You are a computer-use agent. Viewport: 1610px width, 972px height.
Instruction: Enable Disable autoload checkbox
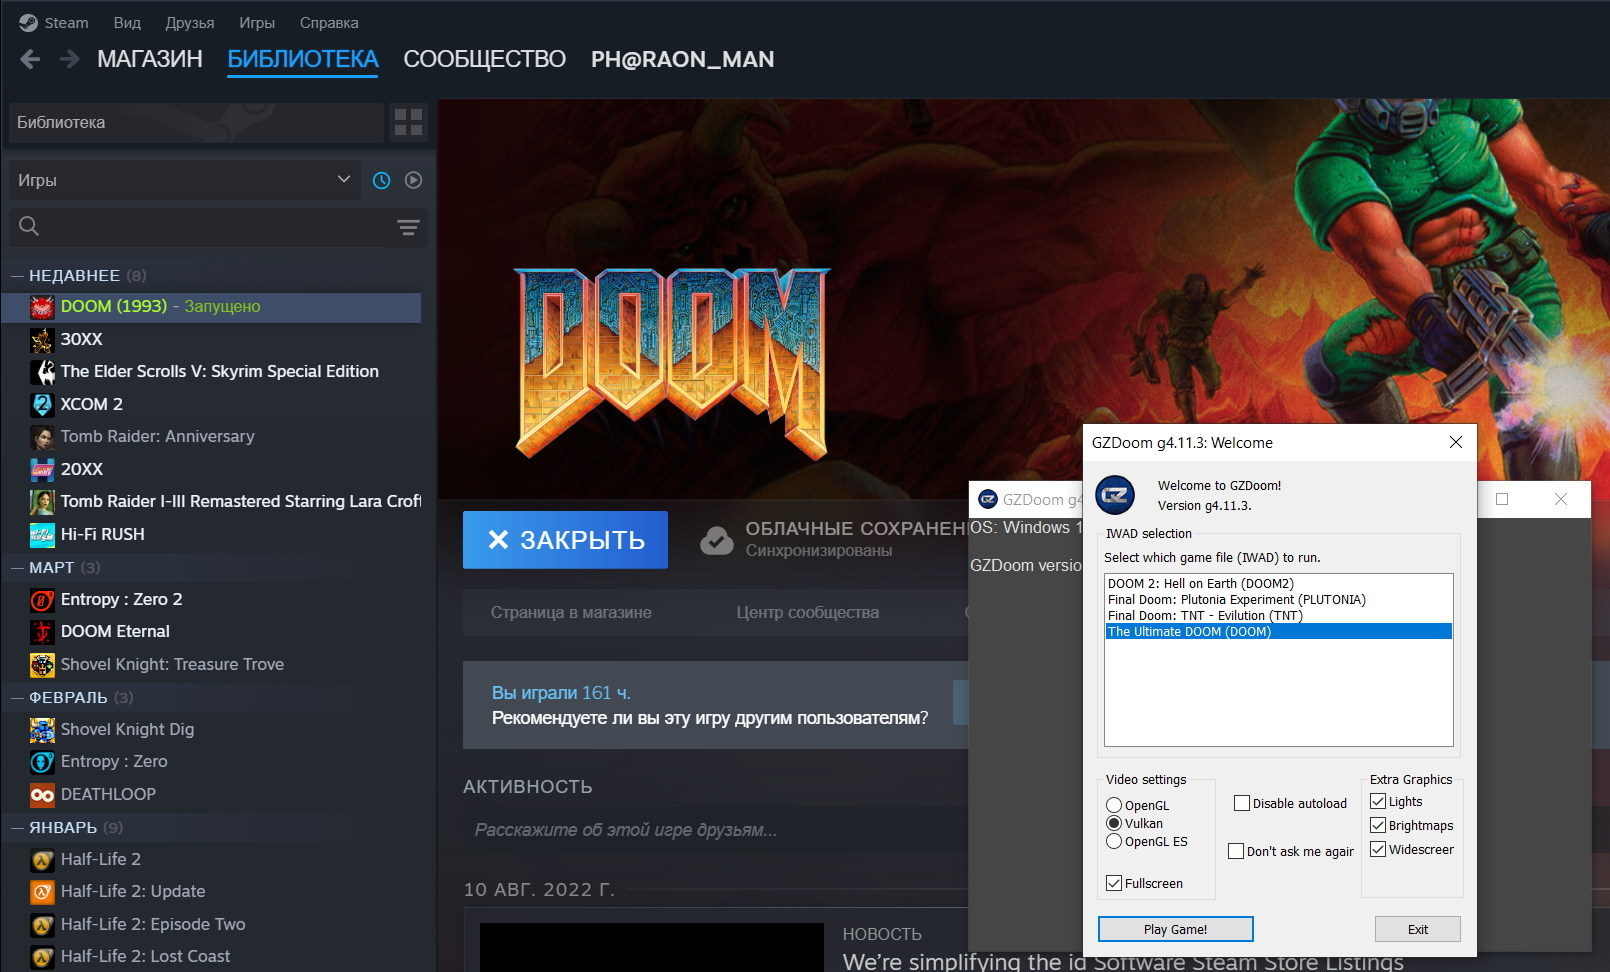[1242, 803]
